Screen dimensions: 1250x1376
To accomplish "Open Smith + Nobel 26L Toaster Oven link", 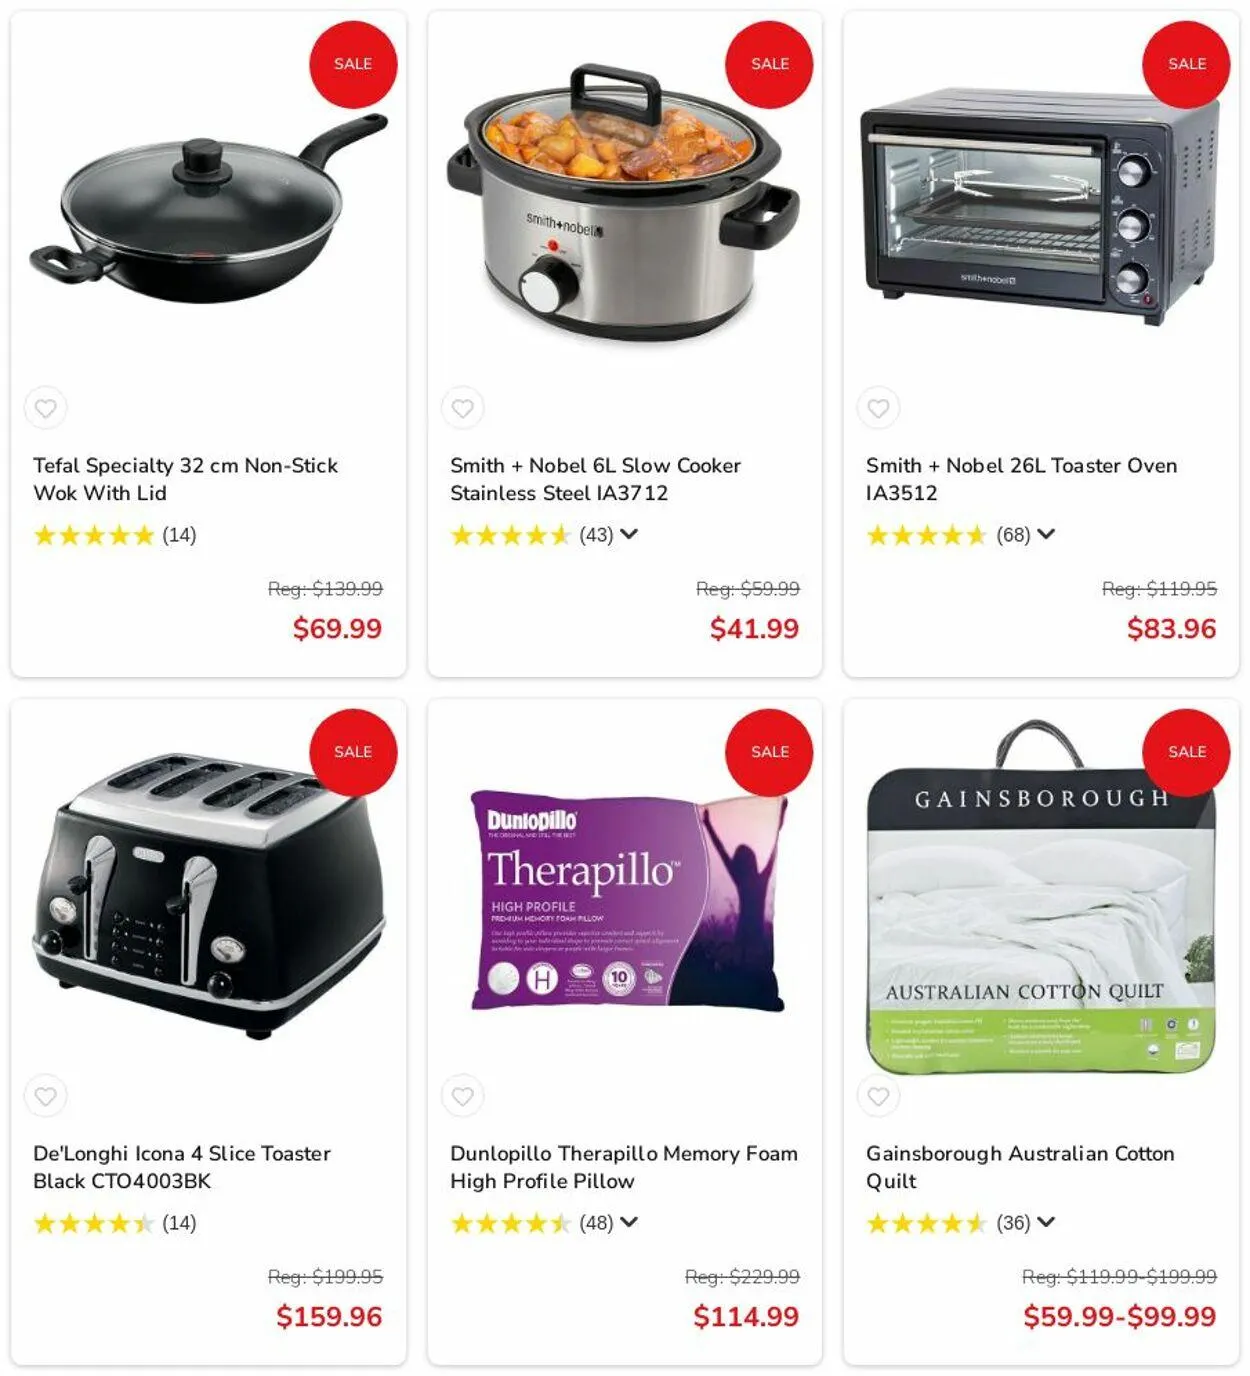I will 1021,479.
